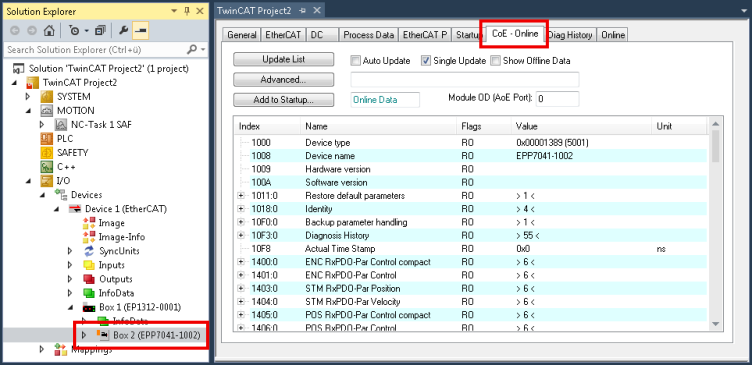
Task: Click the Image-Info node icon
Action: click(89, 237)
